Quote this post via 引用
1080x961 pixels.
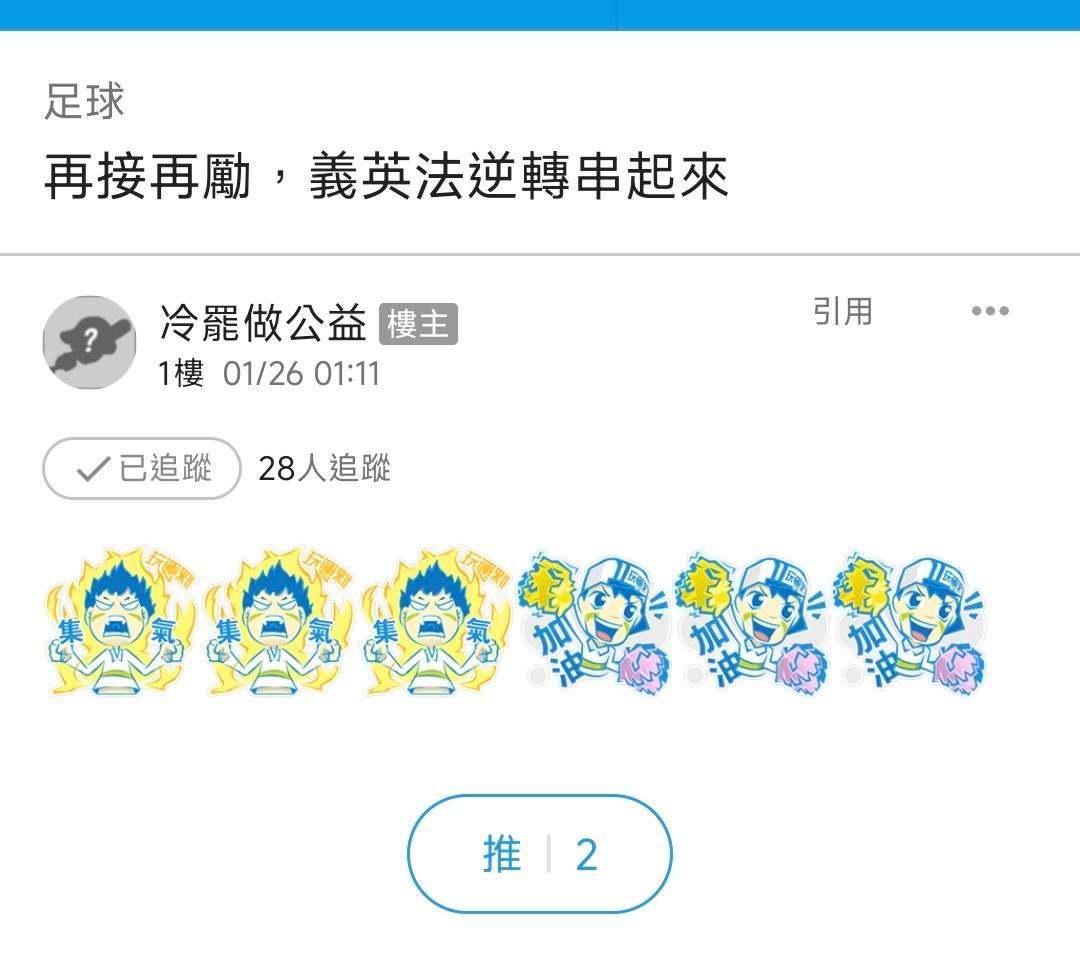click(x=842, y=311)
